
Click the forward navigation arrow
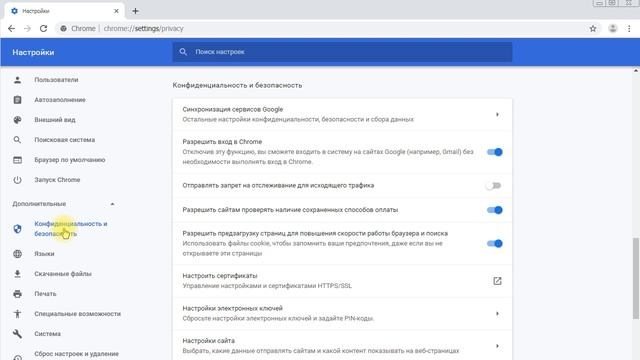(x=27, y=29)
